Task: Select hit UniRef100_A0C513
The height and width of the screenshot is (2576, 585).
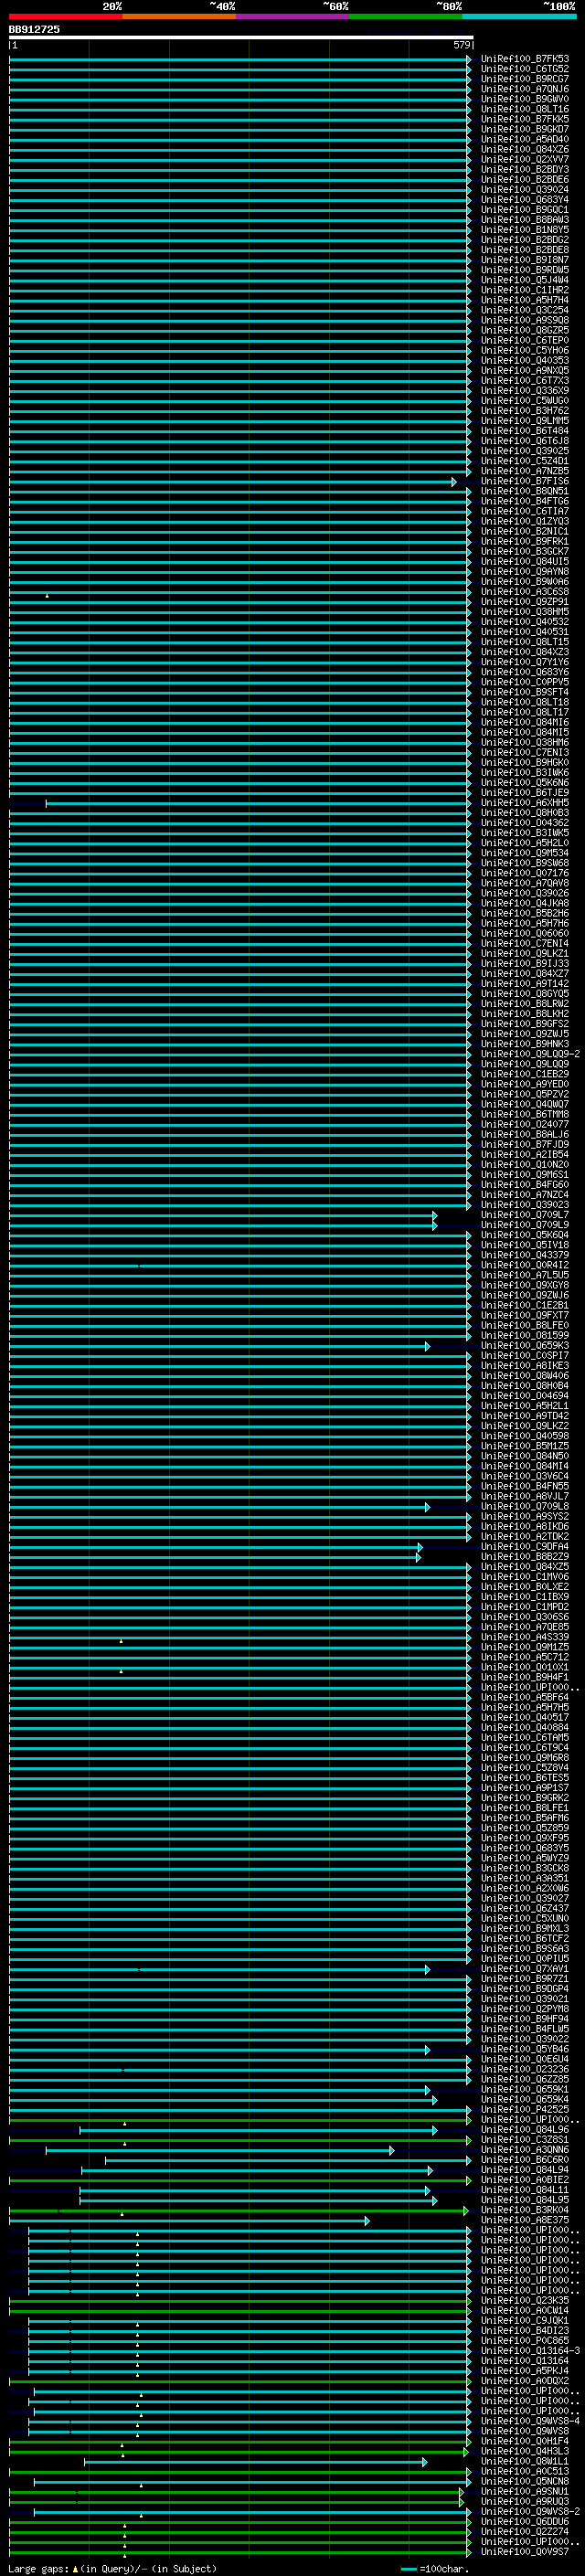Action: 524,2471
